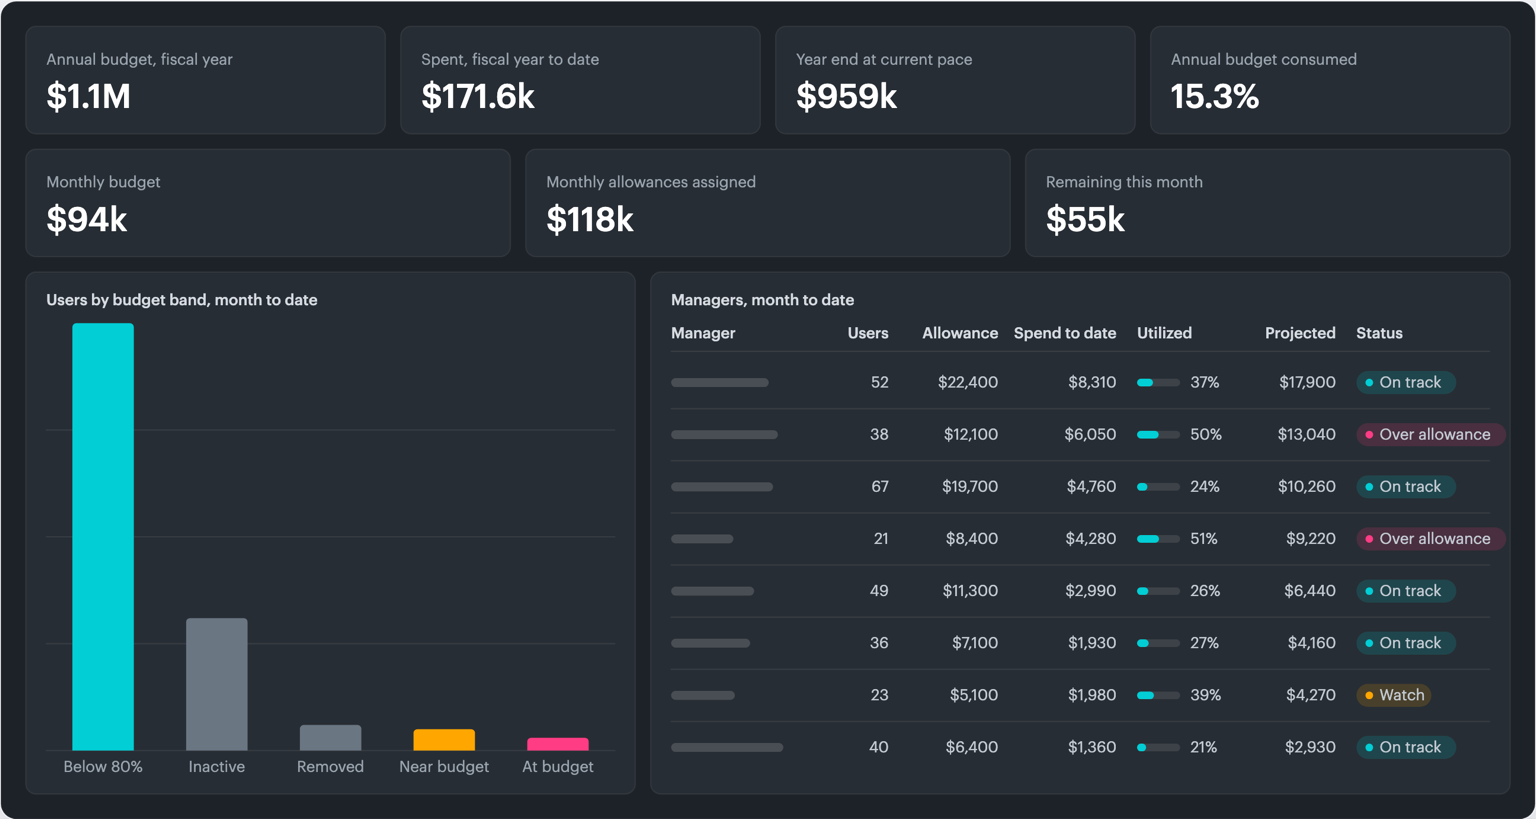Click the Status column header
The width and height of the screenshot is (1536, 819).
1379,333
